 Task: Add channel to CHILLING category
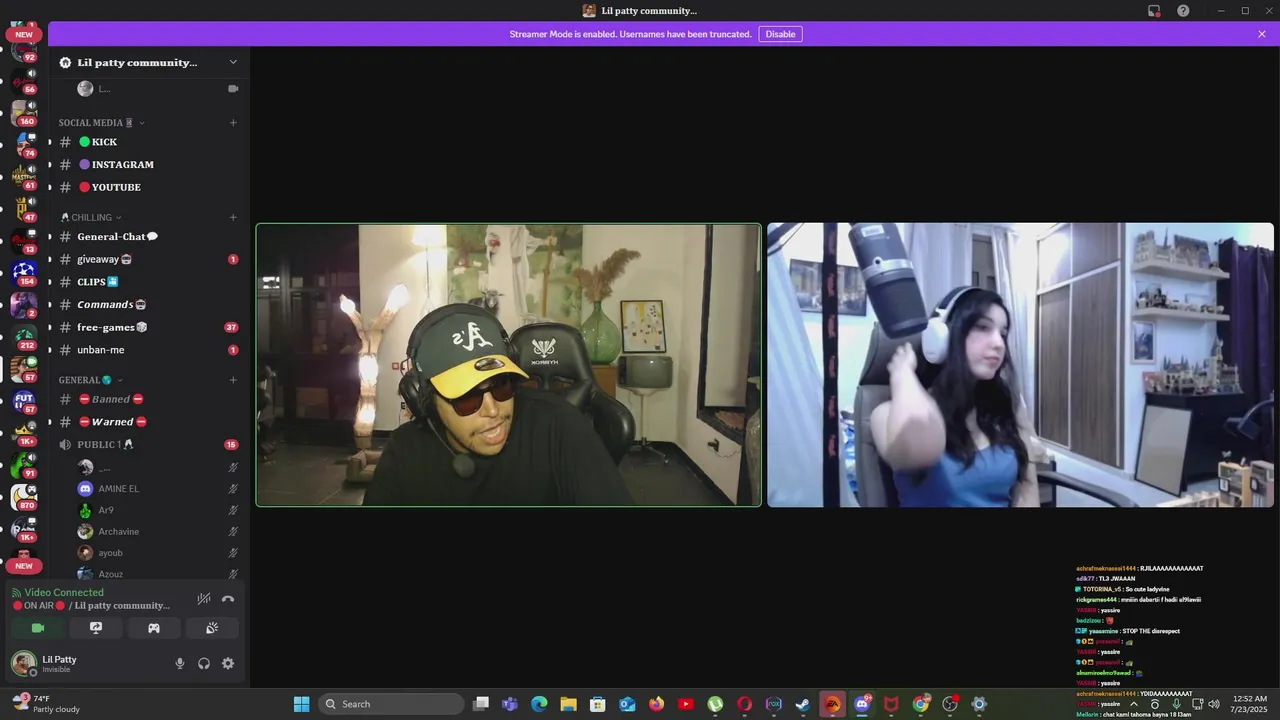pos(233,217)
